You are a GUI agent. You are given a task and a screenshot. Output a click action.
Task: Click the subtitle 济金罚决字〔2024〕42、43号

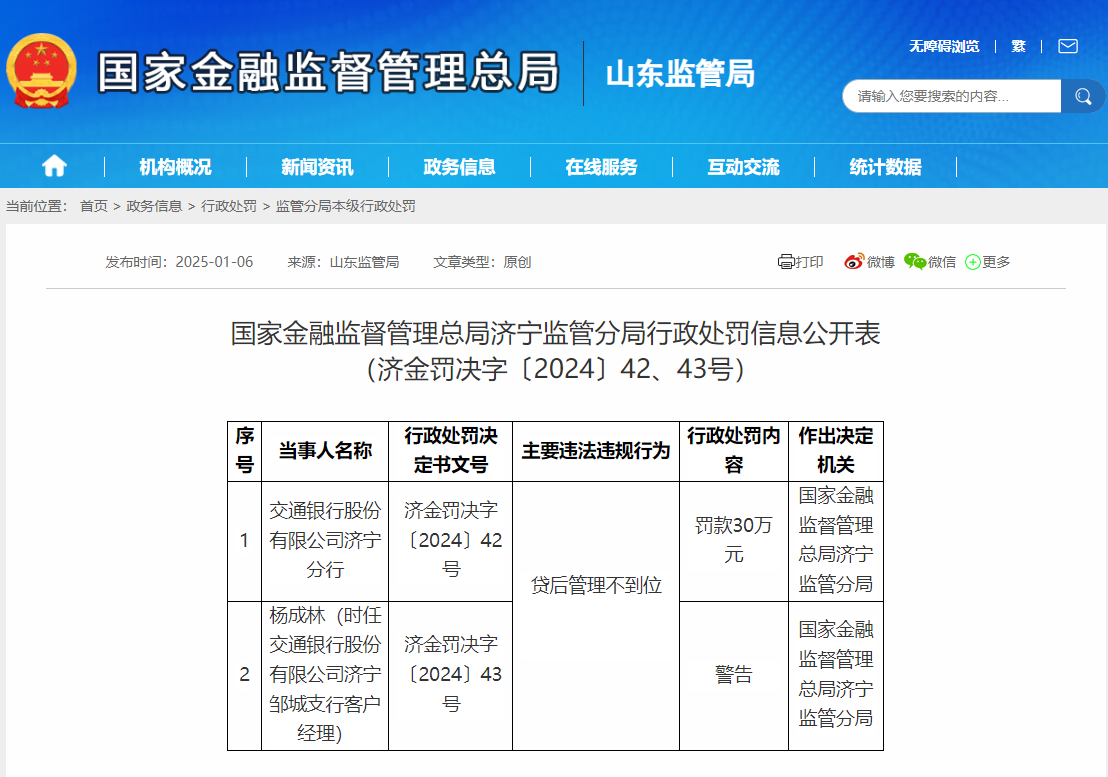click(x=555, y=369)
